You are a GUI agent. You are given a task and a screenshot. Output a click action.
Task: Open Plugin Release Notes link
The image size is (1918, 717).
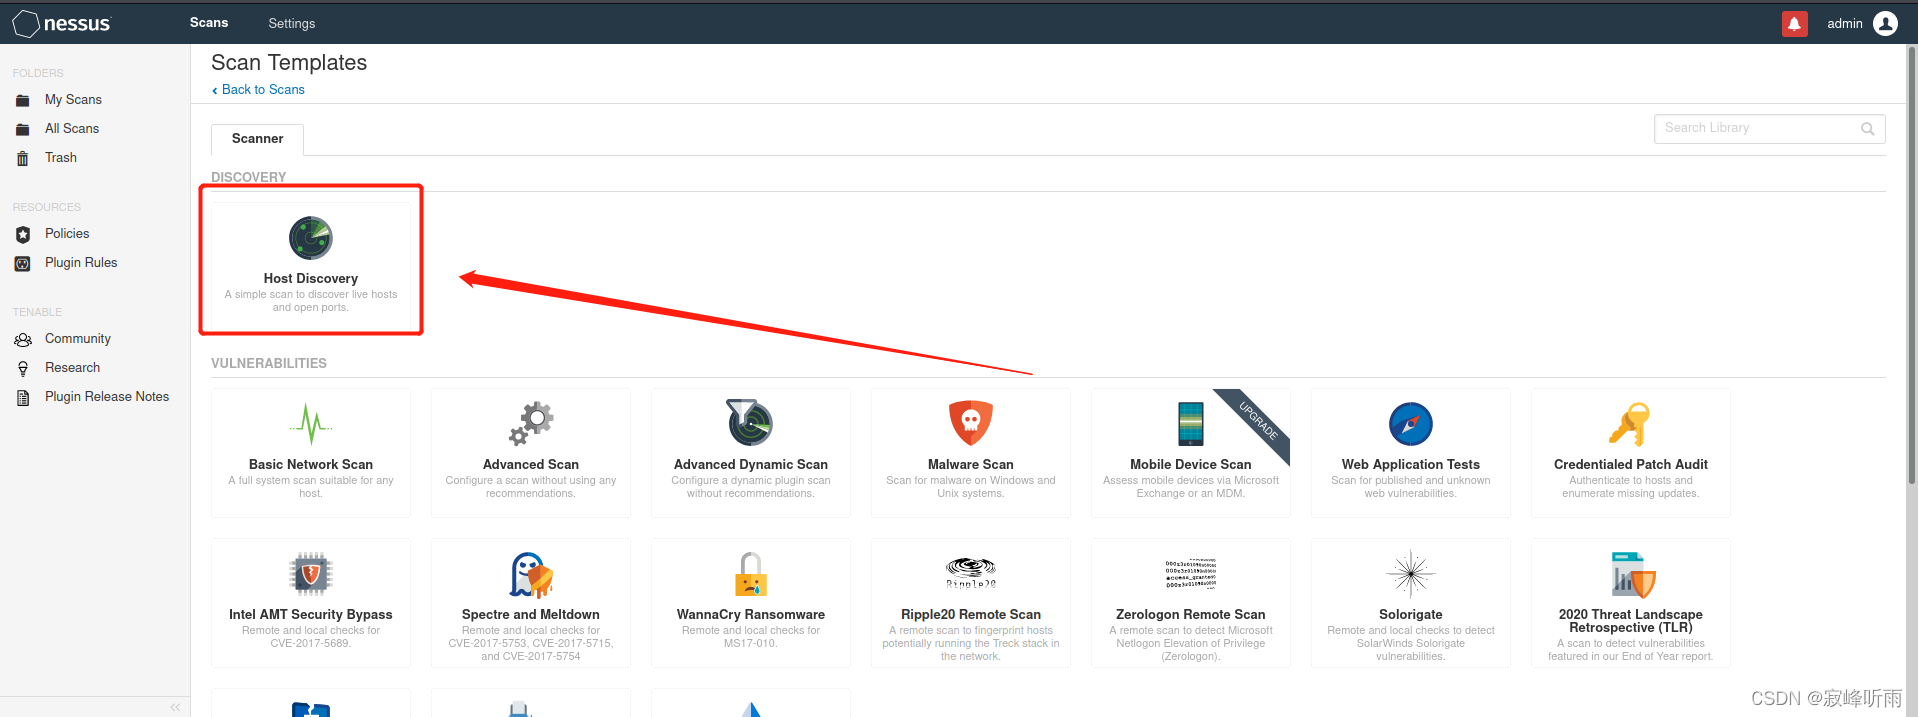coord(107,397)
